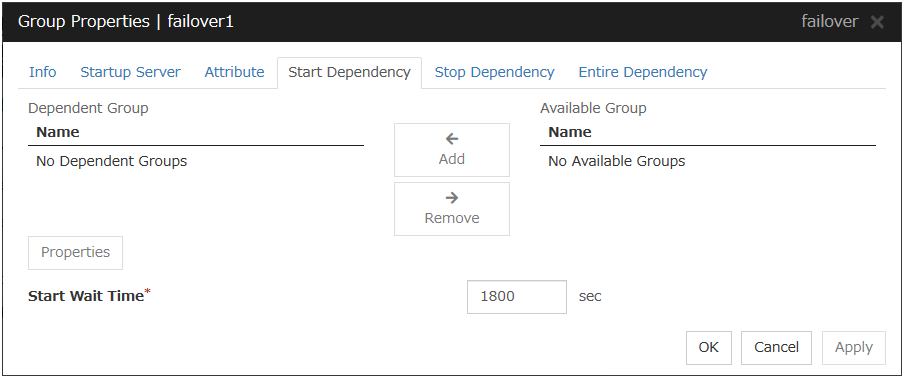Open the Startup Server tab

click(130, 73)
